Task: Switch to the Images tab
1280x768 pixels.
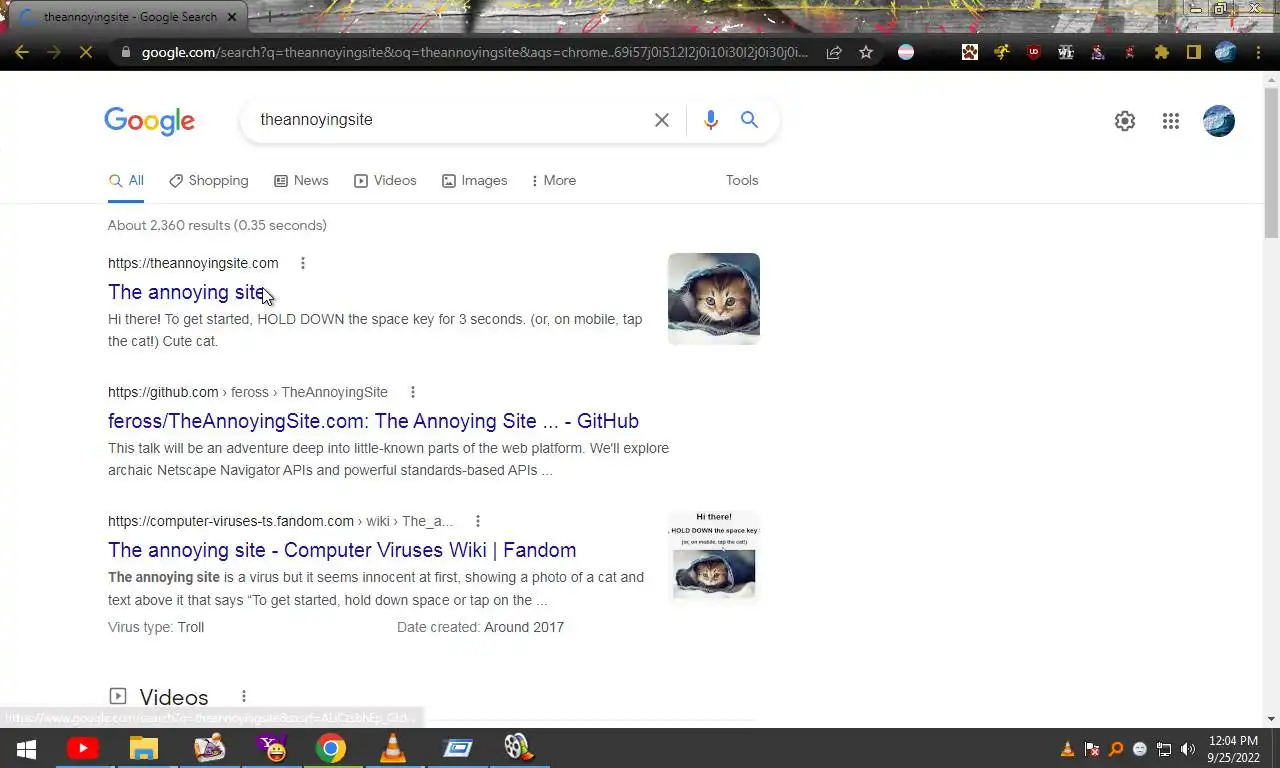Action: 474,180
